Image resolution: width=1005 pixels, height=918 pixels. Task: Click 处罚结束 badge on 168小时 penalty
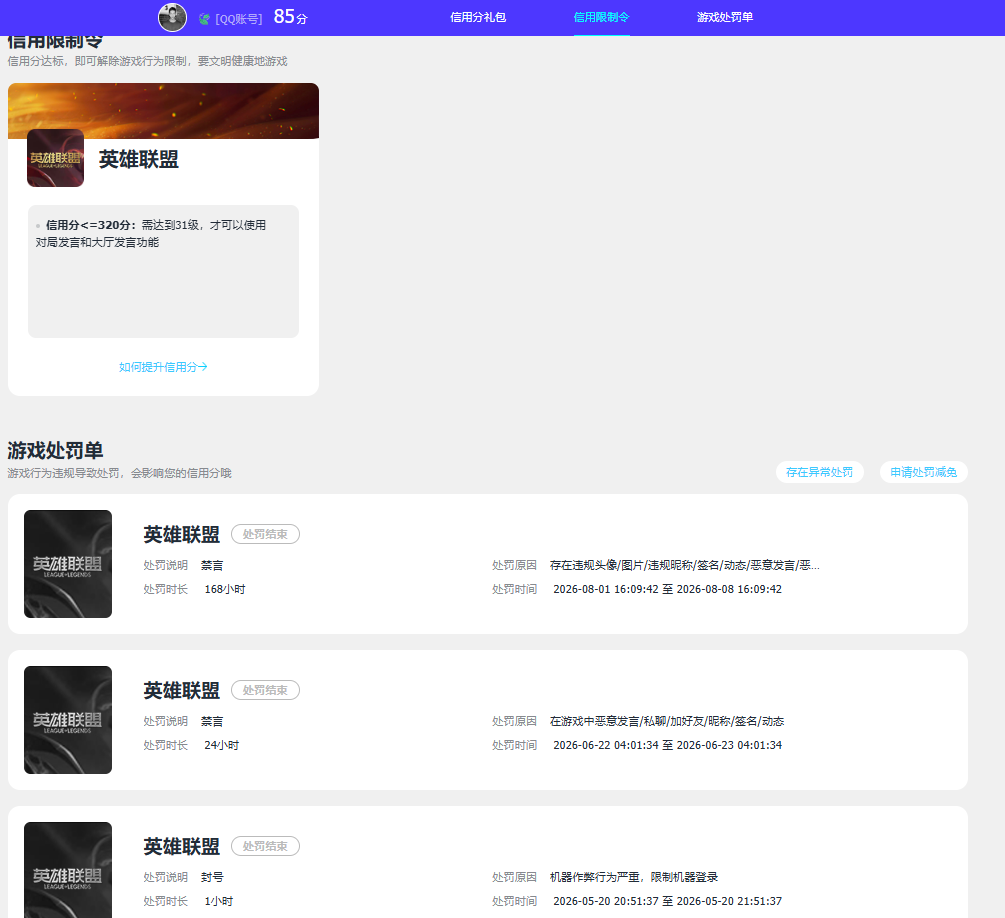point(265,534)
